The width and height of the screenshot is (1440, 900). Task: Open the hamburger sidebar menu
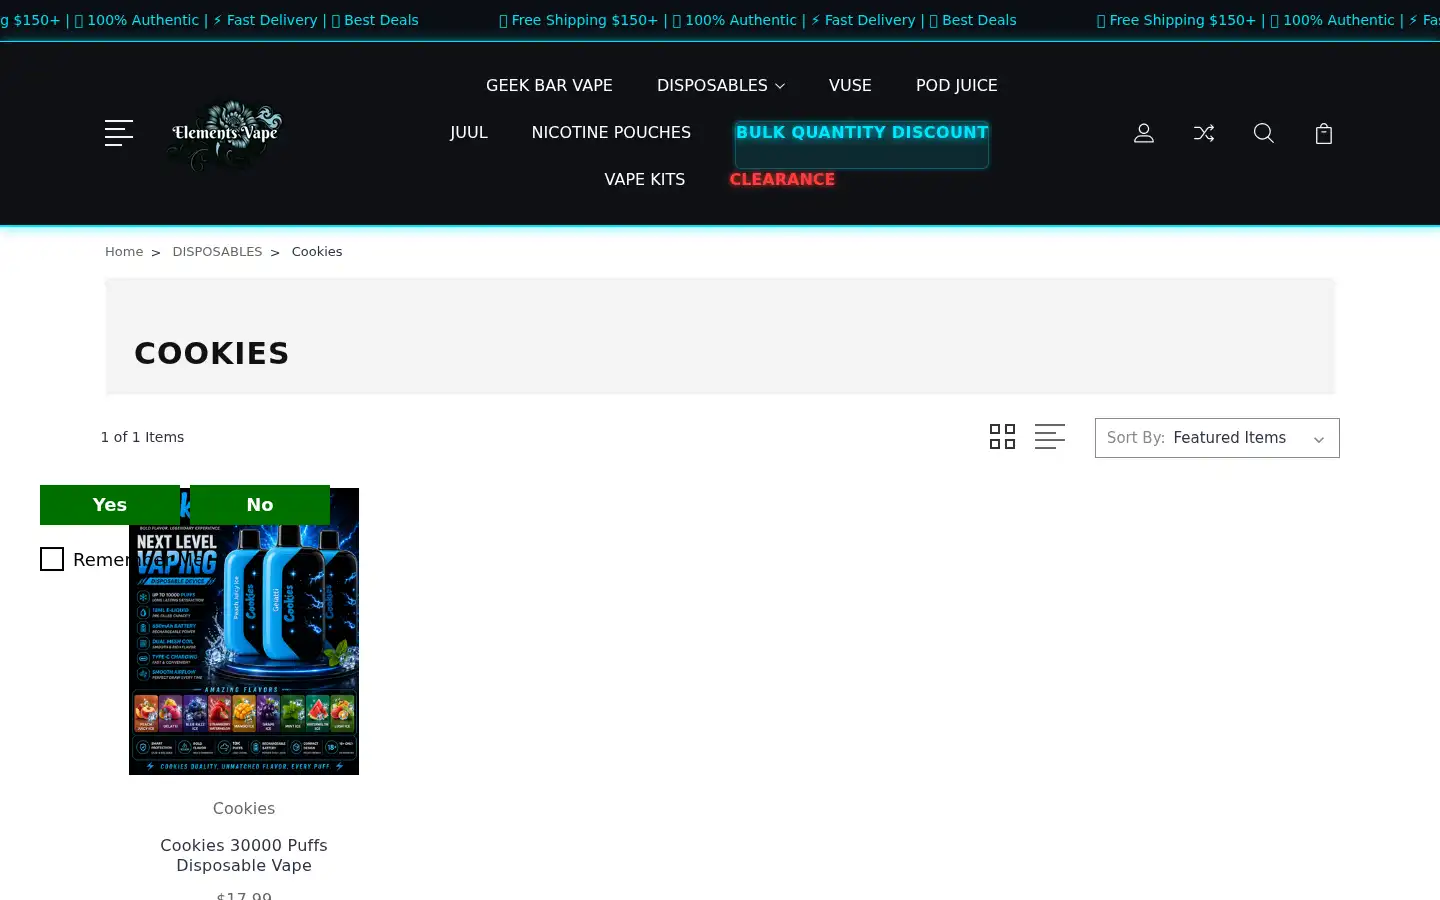point(119,133)
